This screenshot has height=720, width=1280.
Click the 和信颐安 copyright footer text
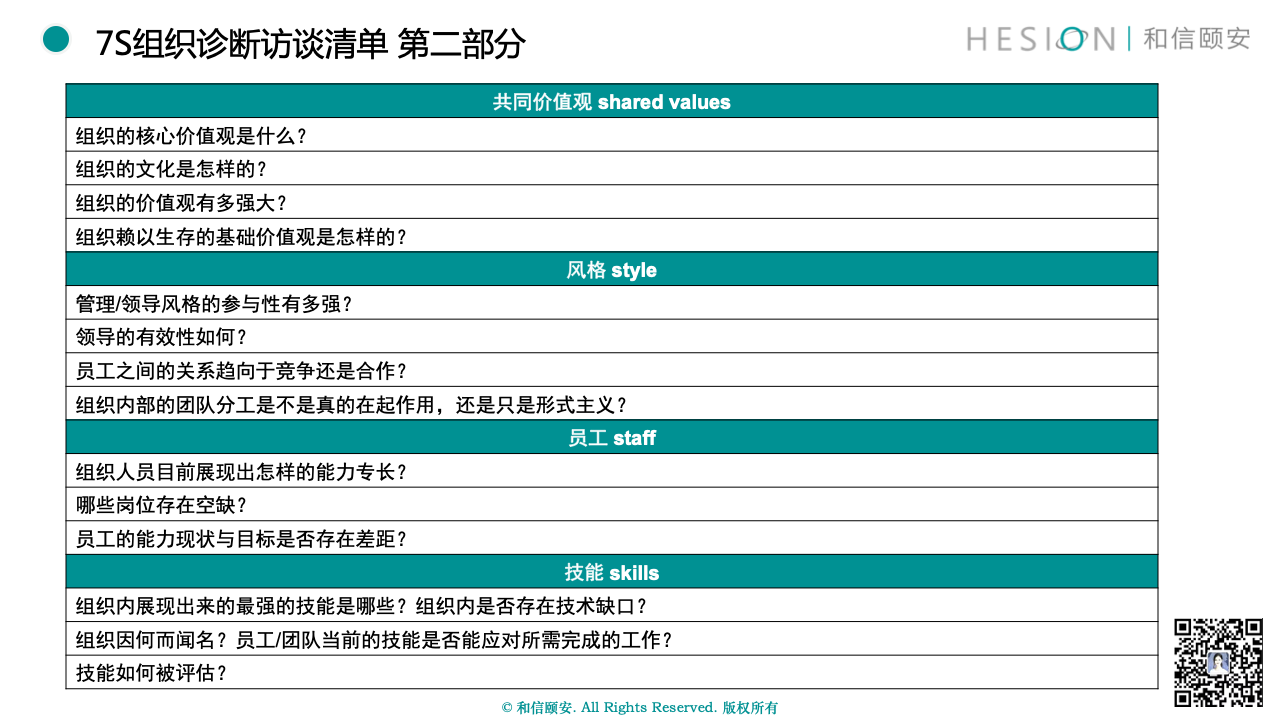coord(639,708)
